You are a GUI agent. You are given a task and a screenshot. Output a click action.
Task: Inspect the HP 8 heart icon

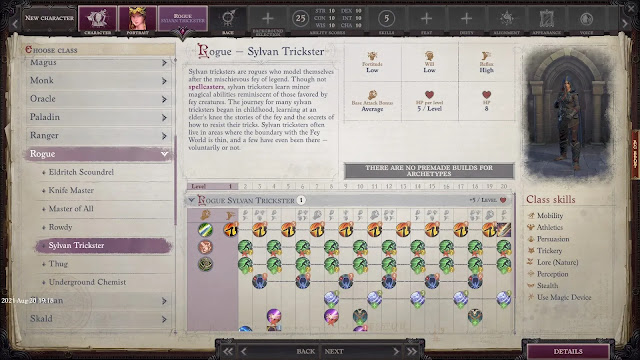pyautogui.click(x=486, y=95)
